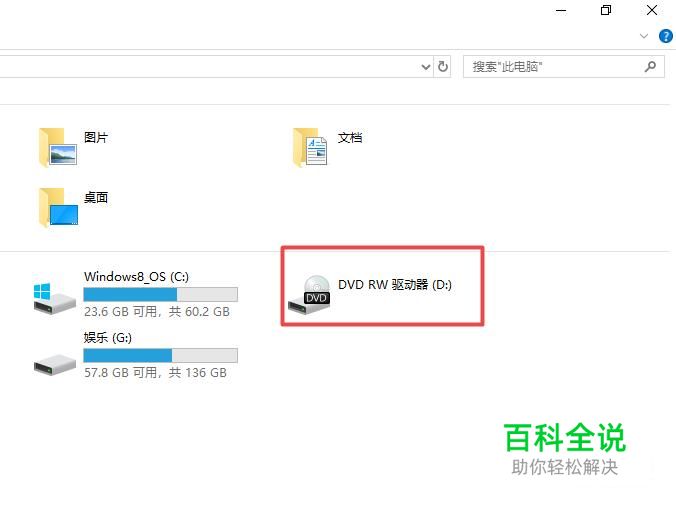This screenshot has height=511, width=676.
Task: Click the 文档 folder label
Action: 350,138
